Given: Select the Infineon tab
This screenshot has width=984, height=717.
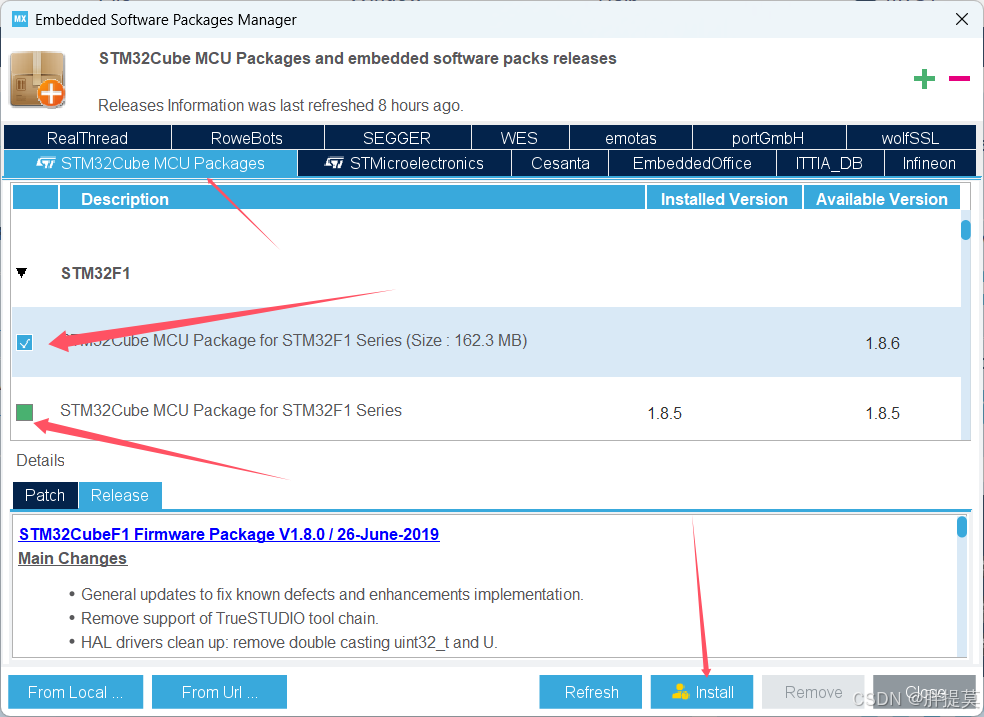Looking at the screenshot, I should tap(929, 163).
